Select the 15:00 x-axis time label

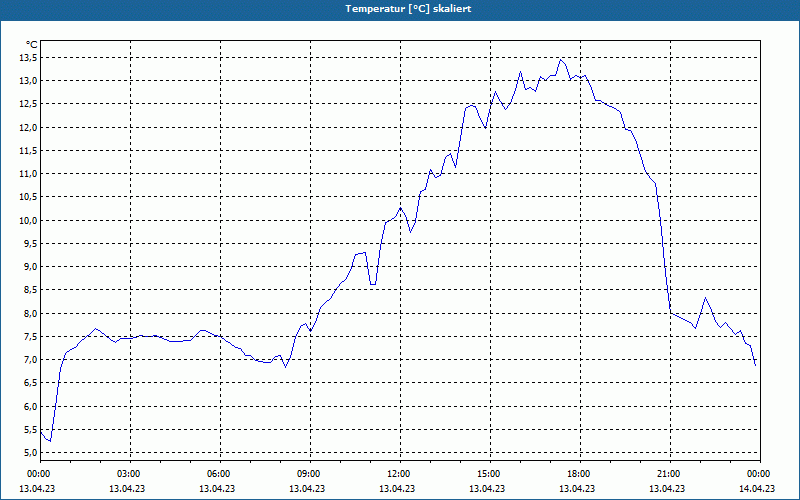pyautogui.click(x=490, y=474)
